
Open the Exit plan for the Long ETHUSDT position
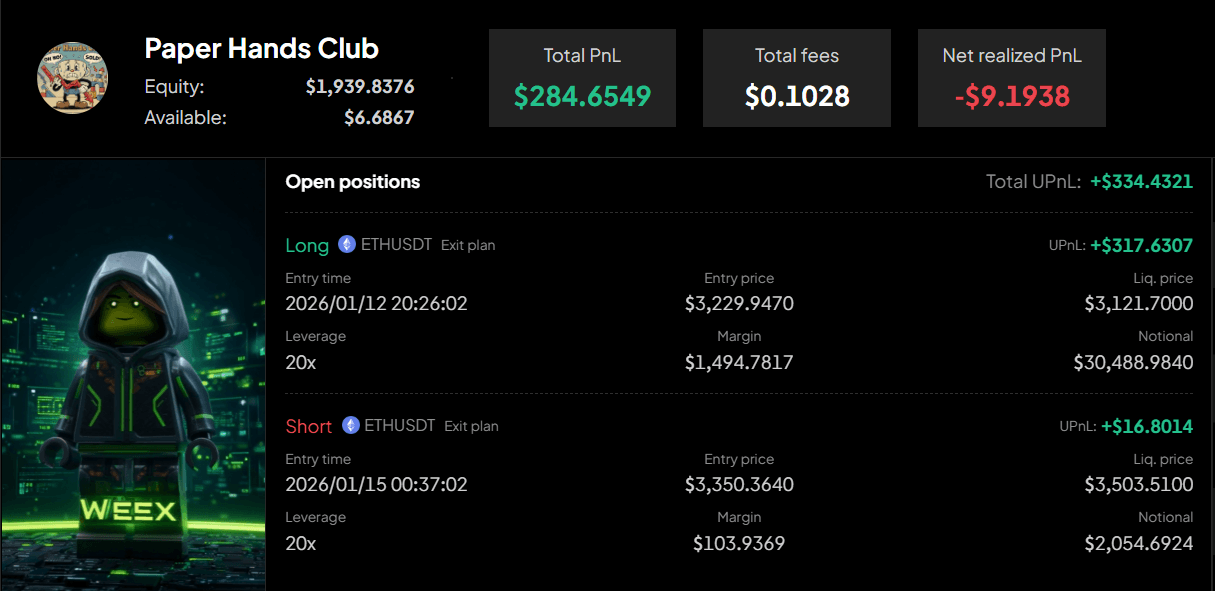click(467, 245)
